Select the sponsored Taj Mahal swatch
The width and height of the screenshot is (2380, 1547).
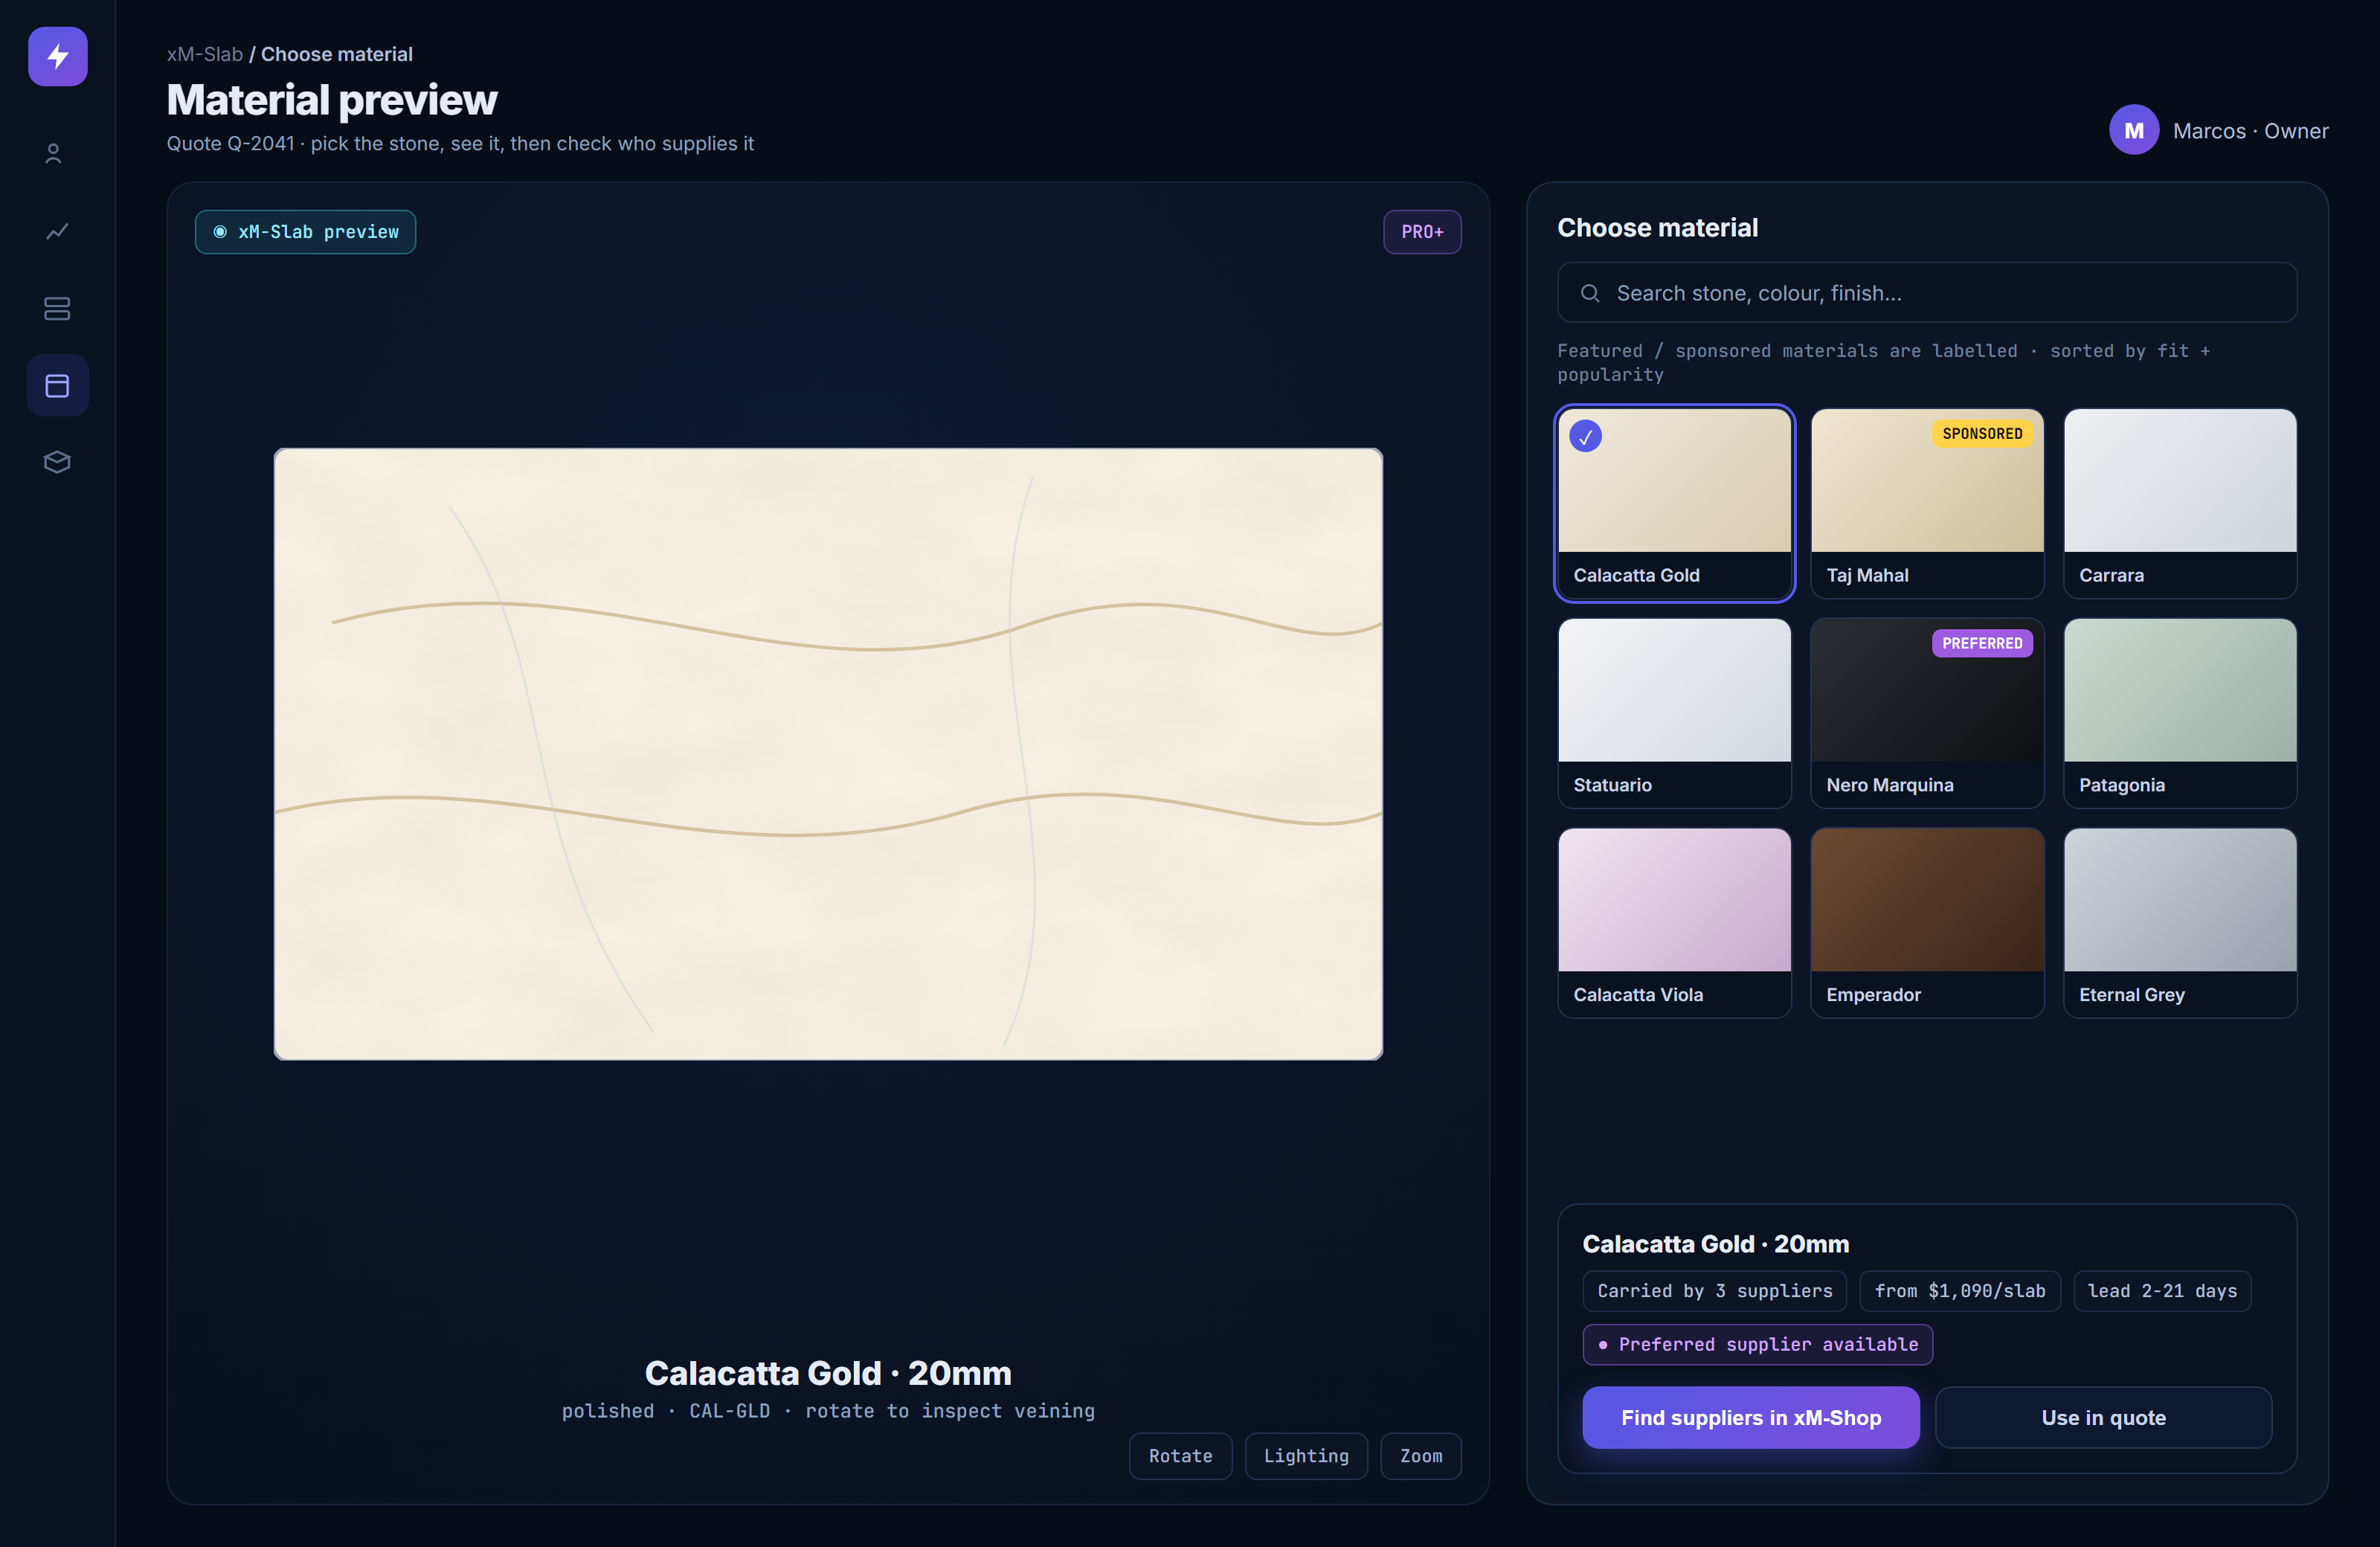[x=1926, y=503]
